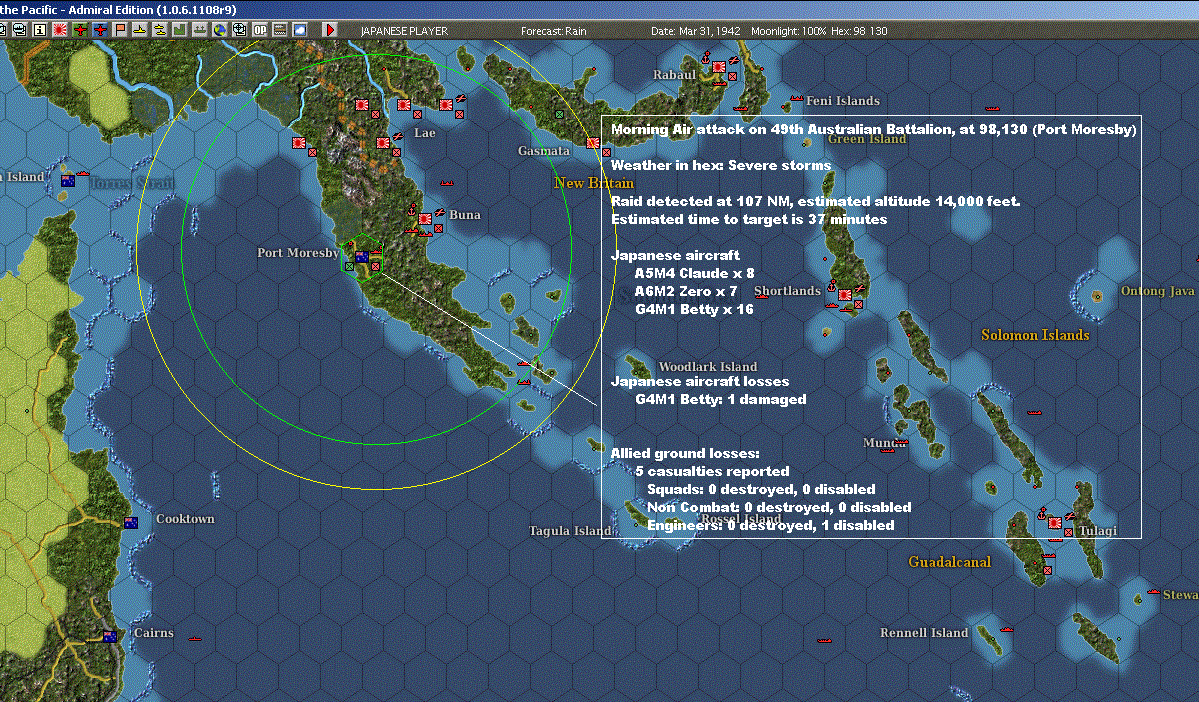Open the single yellow ship toolbar icon
1199x702 pixels.
[x=140, y=30]
